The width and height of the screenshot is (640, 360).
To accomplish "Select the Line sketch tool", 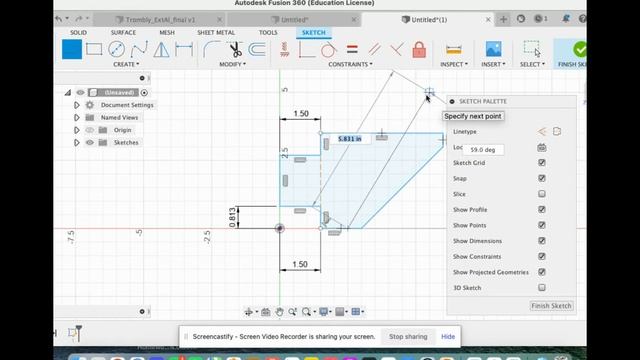I will click(x=72, y=49).
